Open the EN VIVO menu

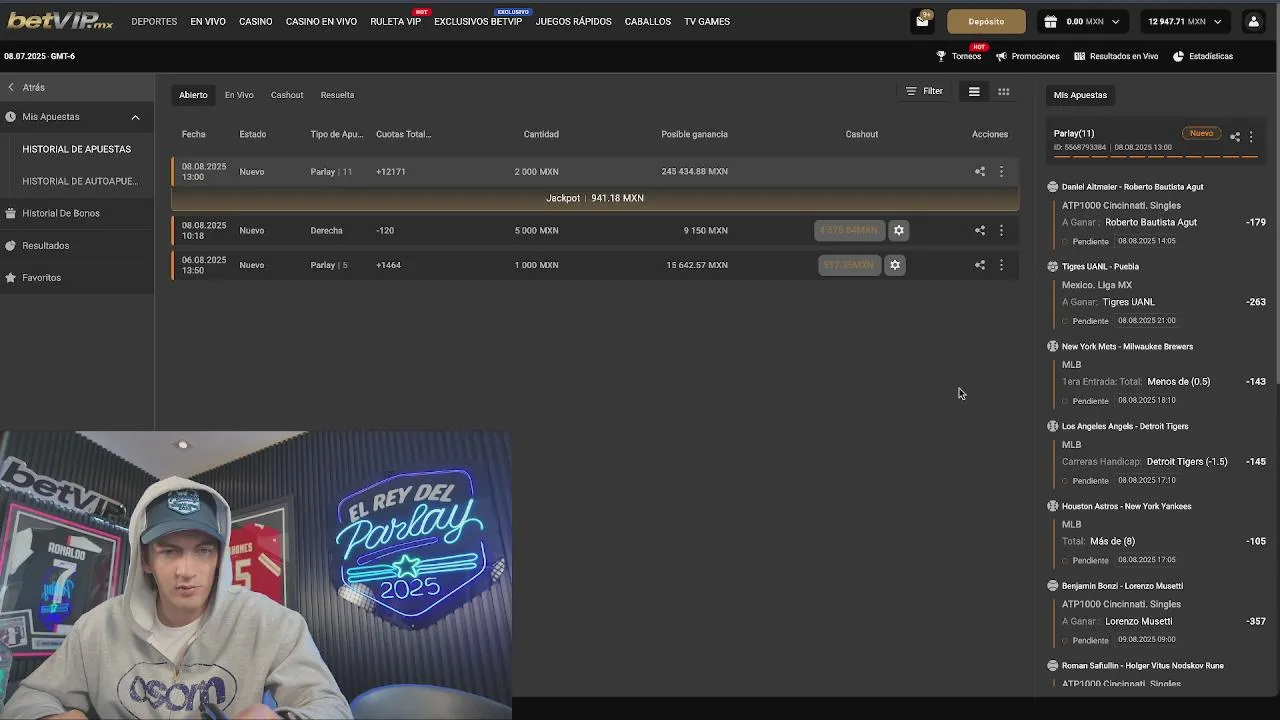[208, 21]
